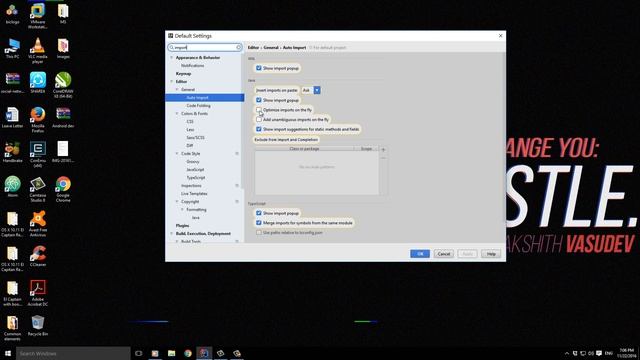Click OK to confirm settings
The height and width of the screenshot is (360, 640).
pos(420,254)
